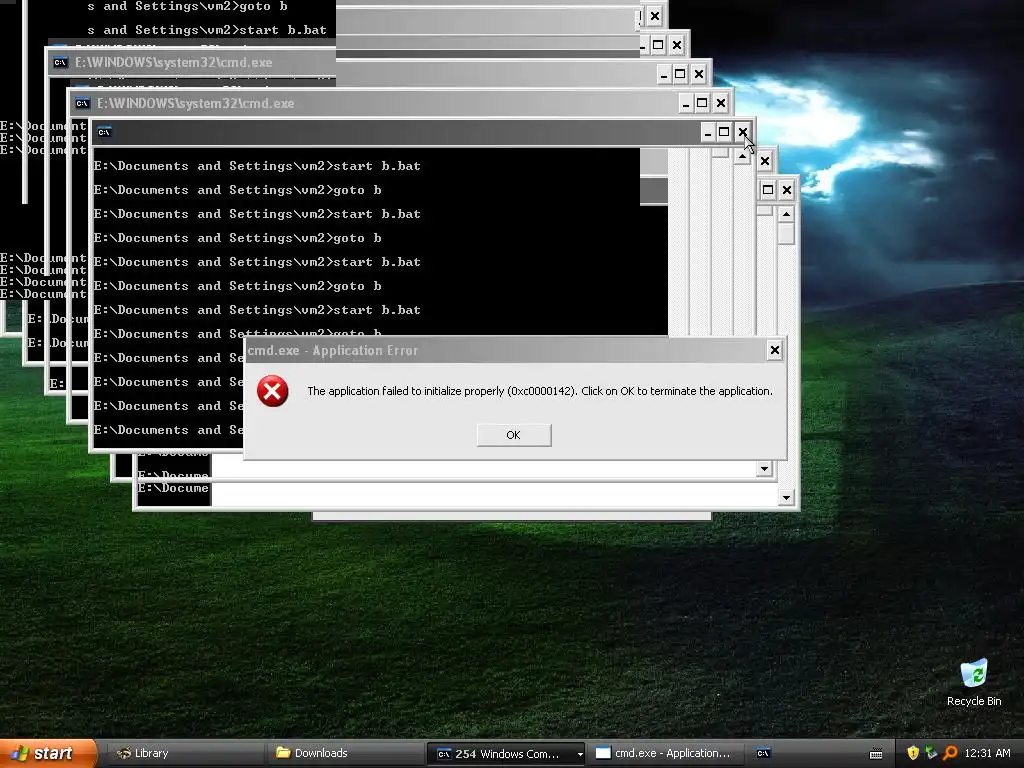Click the scroll-down arrow just below the error dialog

pyautogui.click(x=764, y=468)
